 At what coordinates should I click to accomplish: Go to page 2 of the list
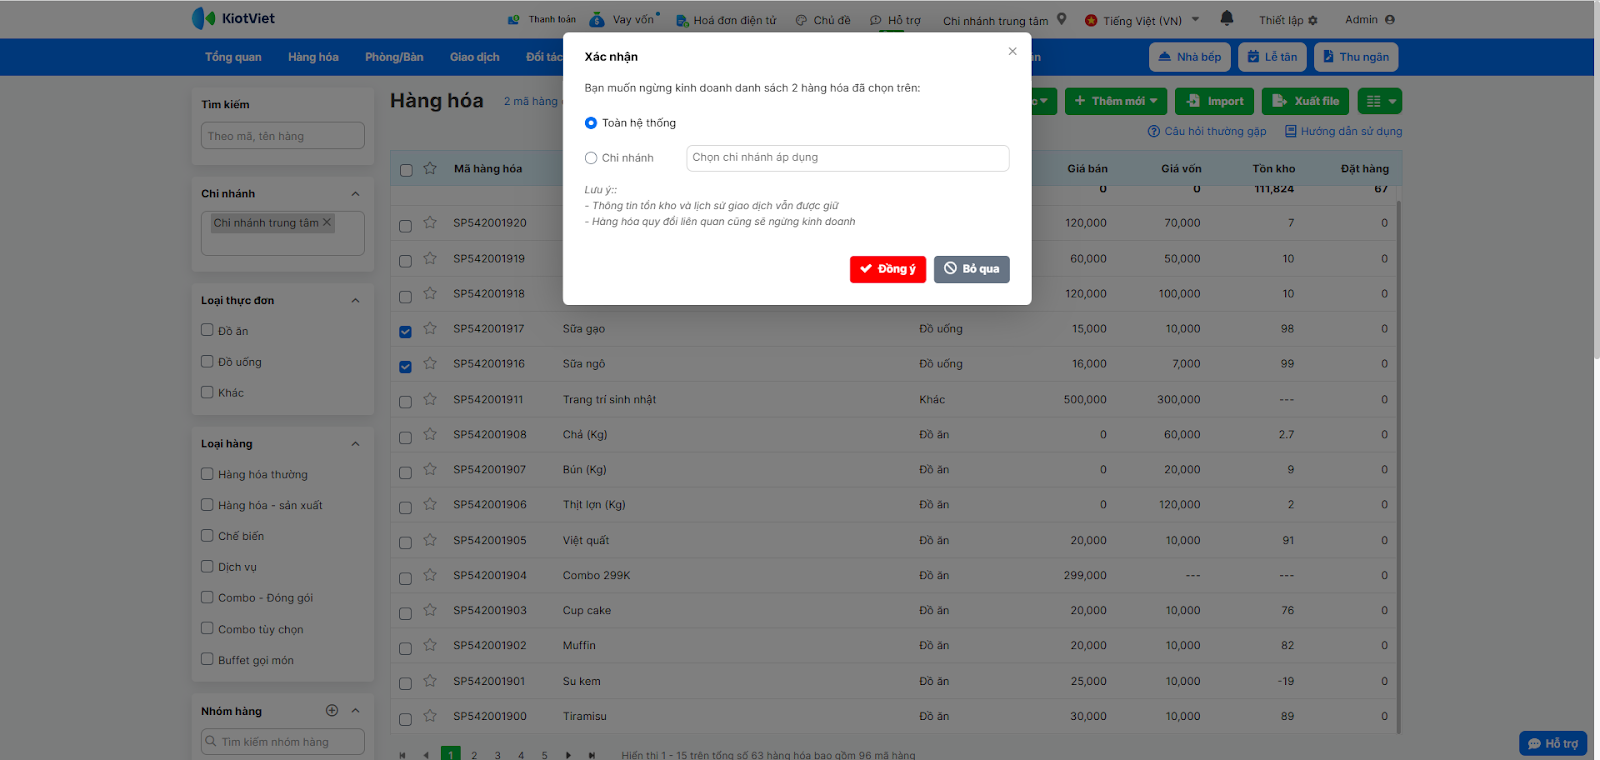[x=474, y=755]
